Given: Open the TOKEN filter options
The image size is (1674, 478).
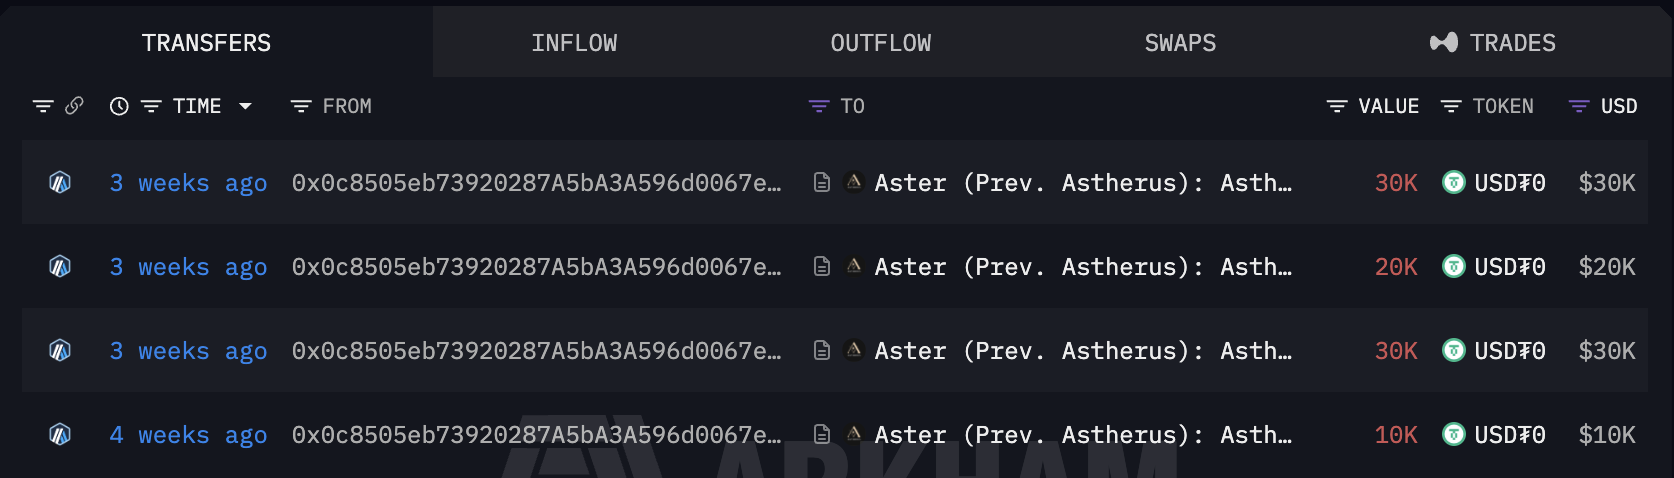Looking at the screenshot, I should tap(1451, 106).
